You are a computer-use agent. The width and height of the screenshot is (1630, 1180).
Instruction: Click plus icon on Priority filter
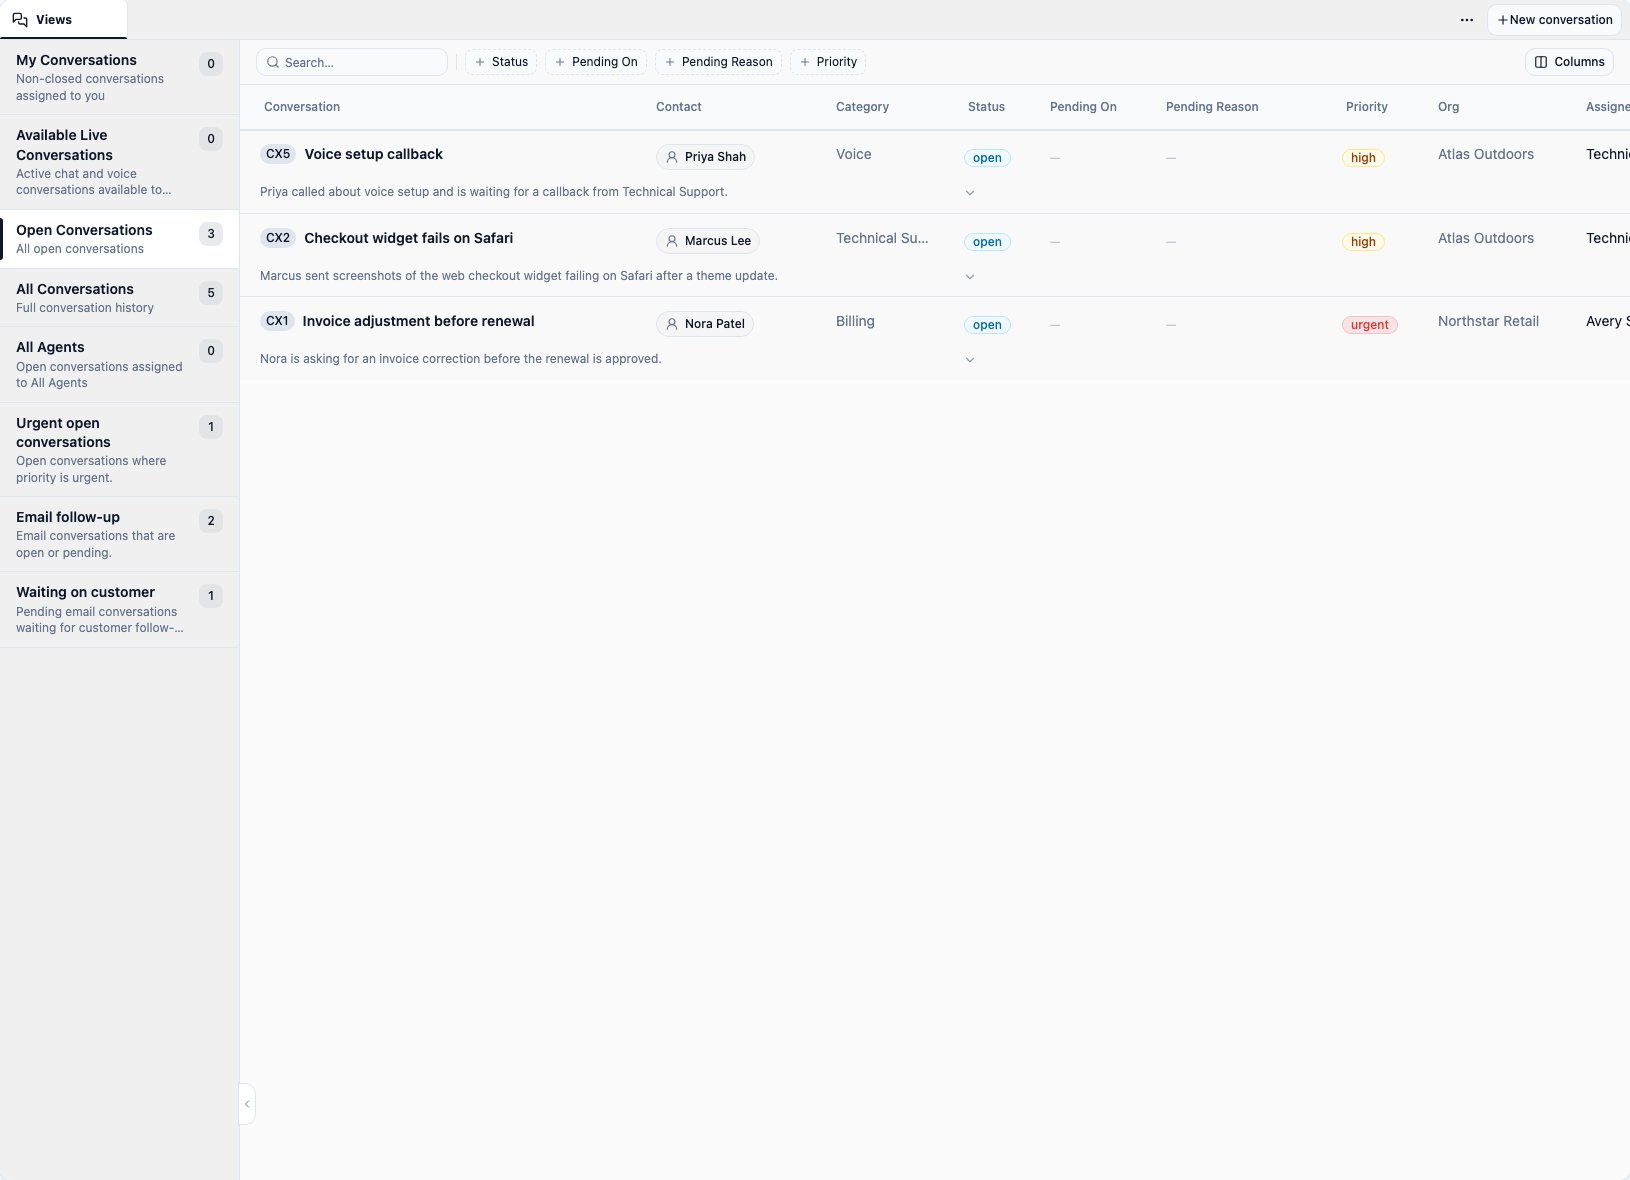pyautogui.click(x=805, y=62)
